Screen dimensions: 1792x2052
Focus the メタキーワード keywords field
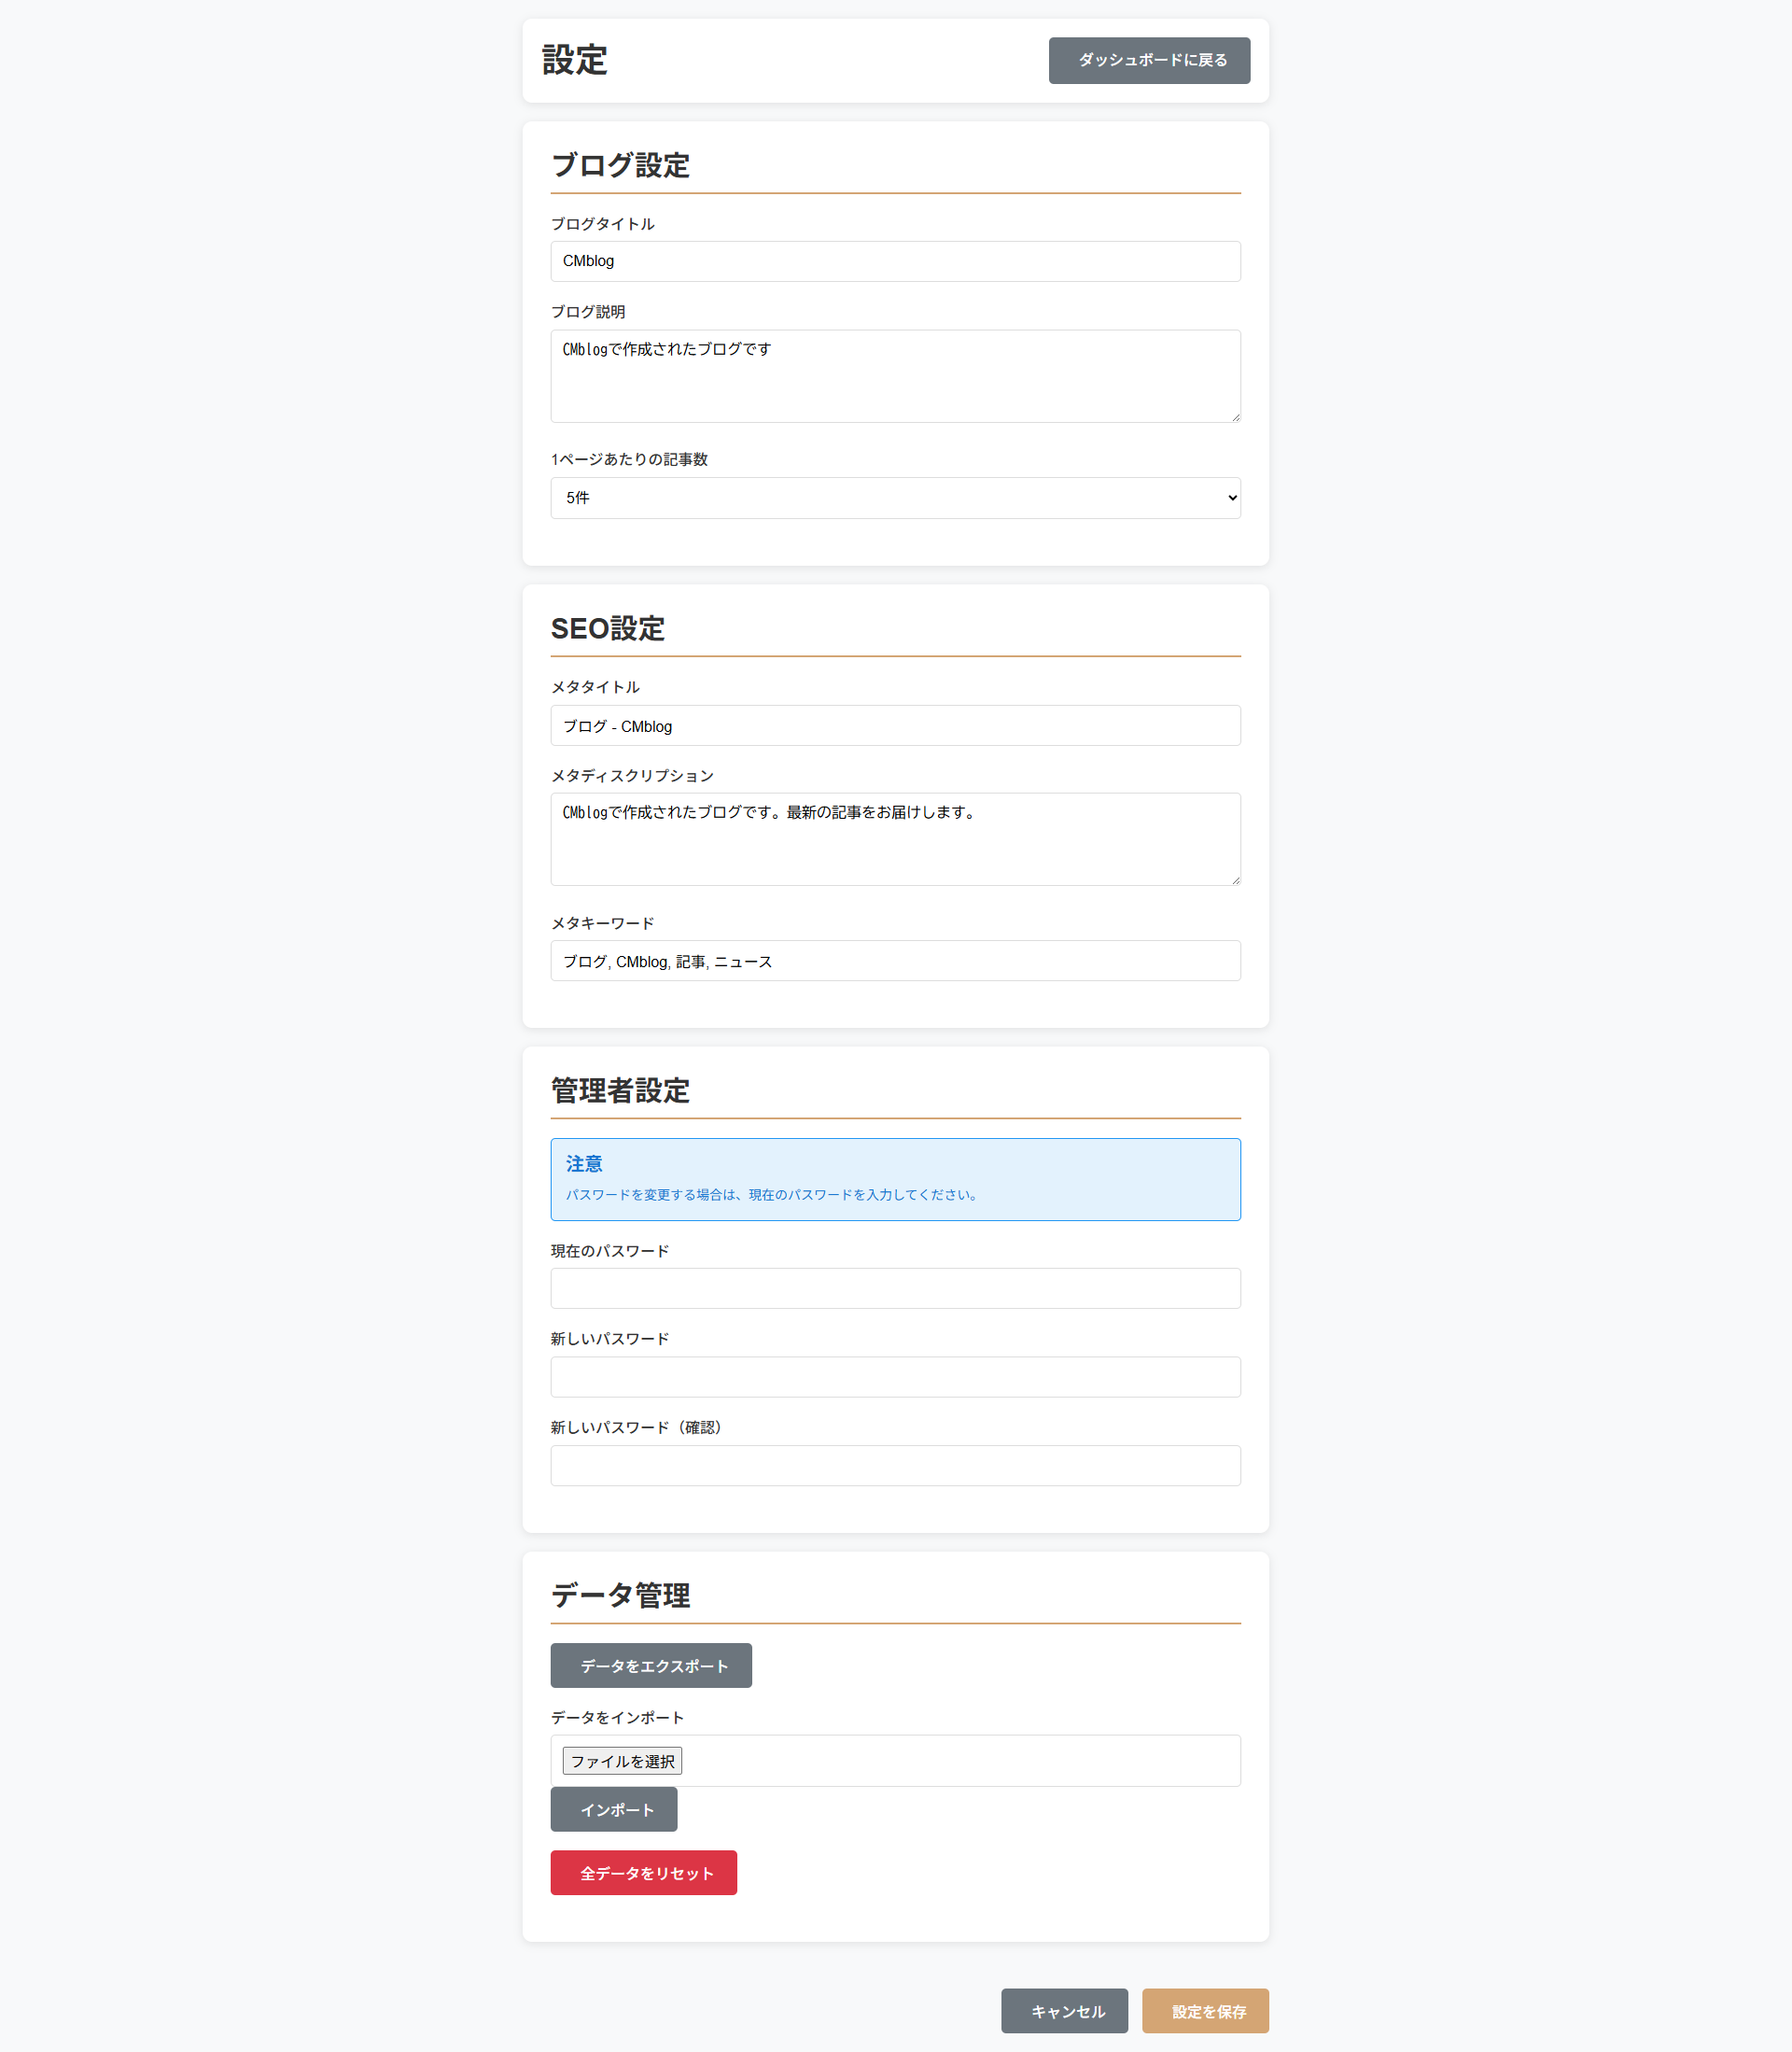click(895, 960)
